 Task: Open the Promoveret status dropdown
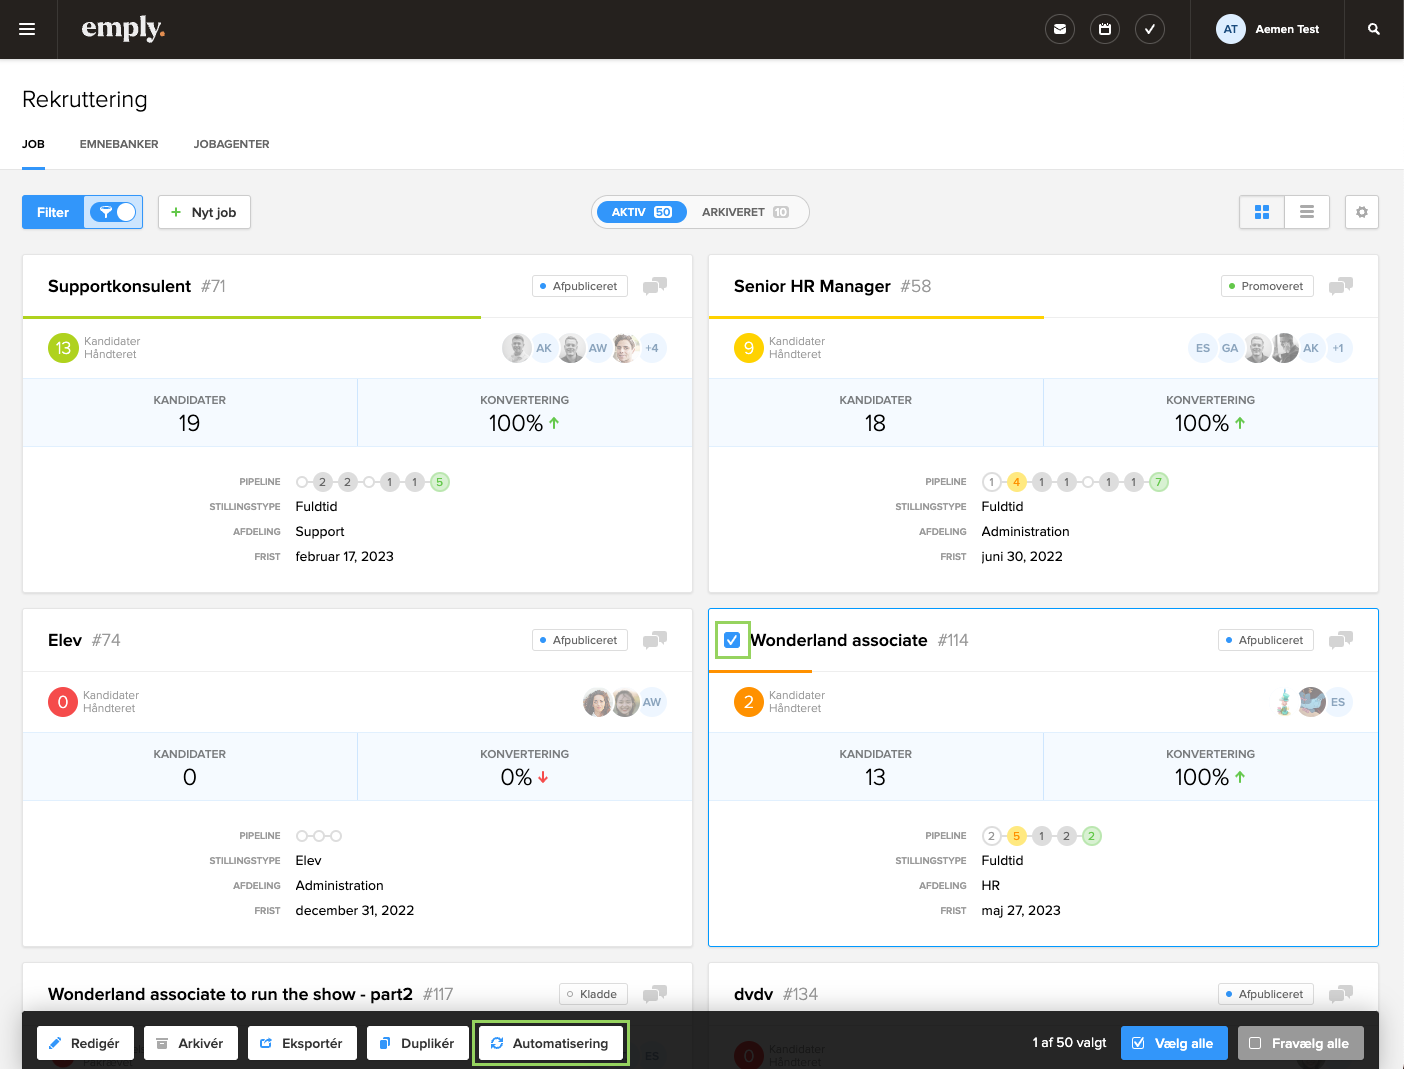click(x=1265, y=286)
